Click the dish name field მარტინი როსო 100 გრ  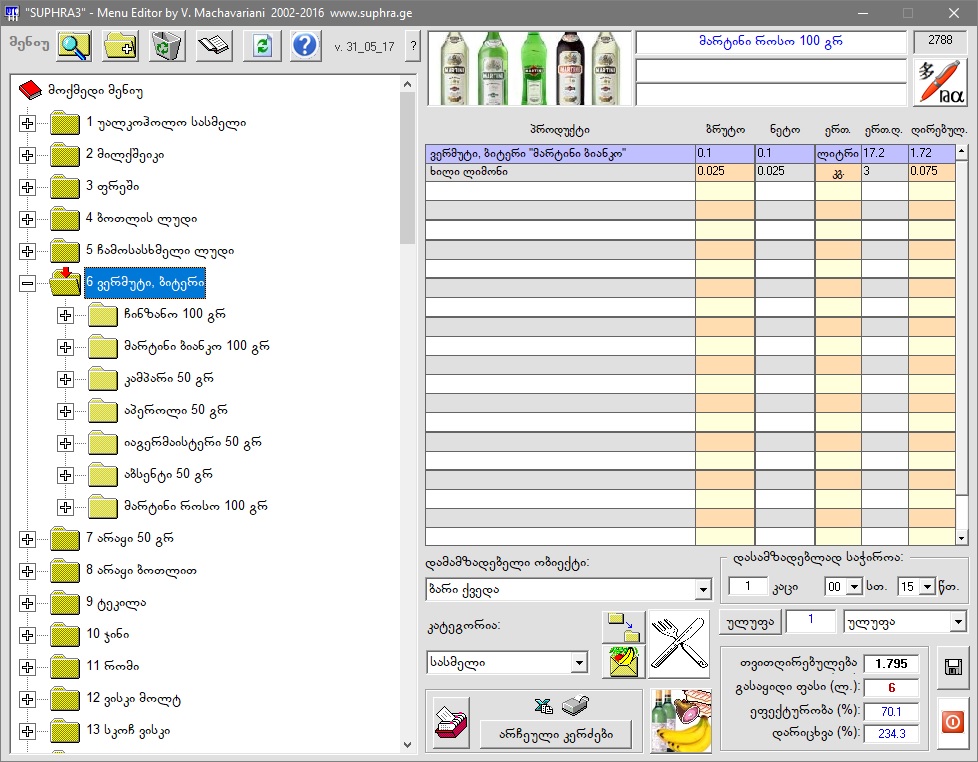[770, 42]
